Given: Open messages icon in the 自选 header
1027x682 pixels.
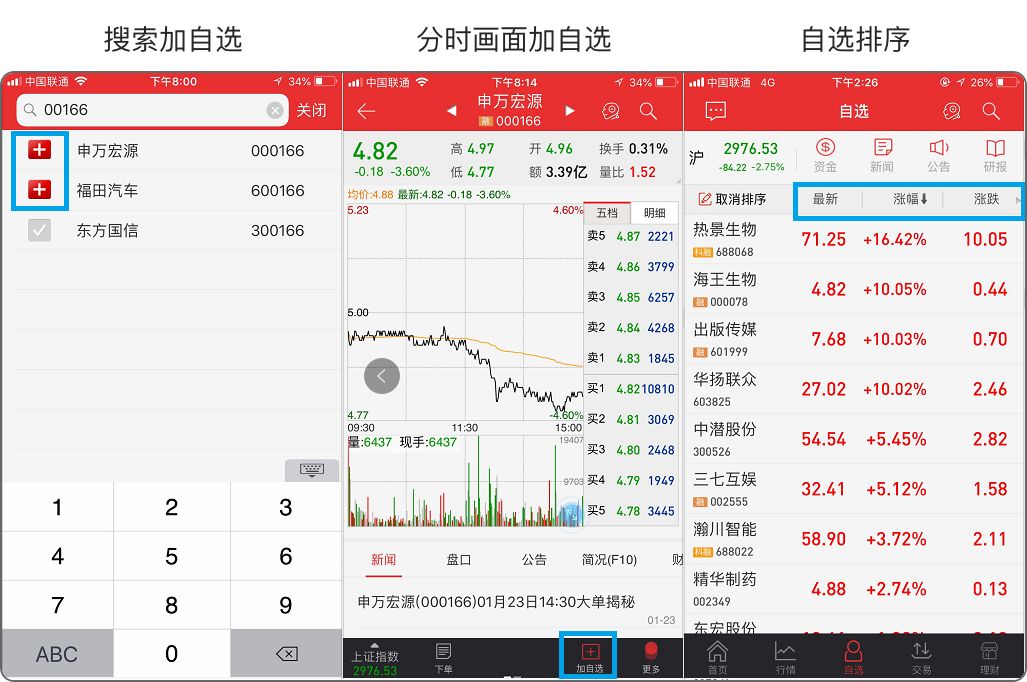Looking at the screenshot, I should [x=715, y=111].
